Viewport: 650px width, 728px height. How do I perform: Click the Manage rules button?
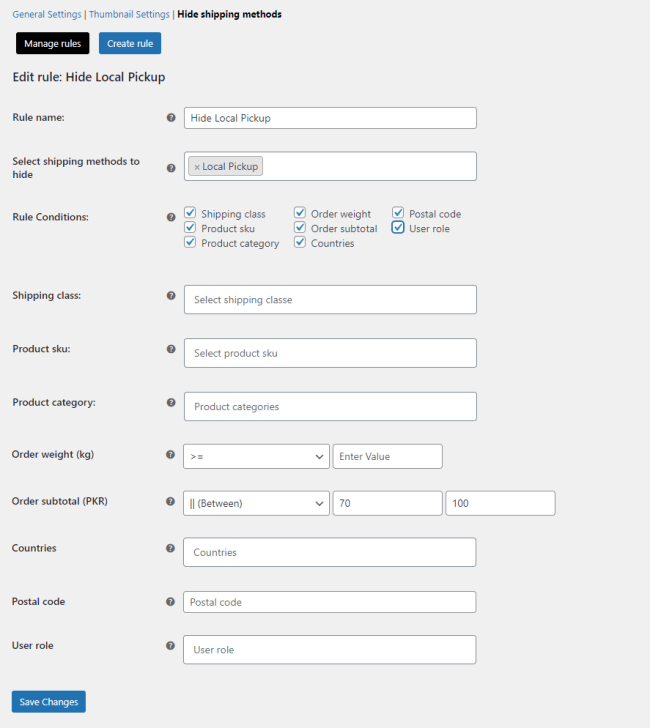tap(52, 43)
